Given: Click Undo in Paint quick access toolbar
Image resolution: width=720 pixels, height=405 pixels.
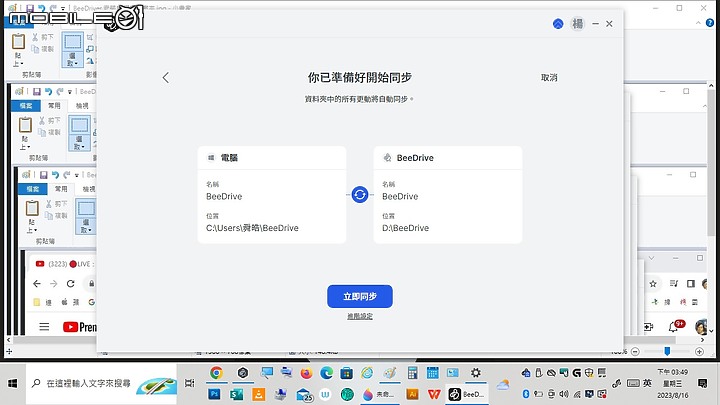Looking at the screenshot, I should 42,8.
